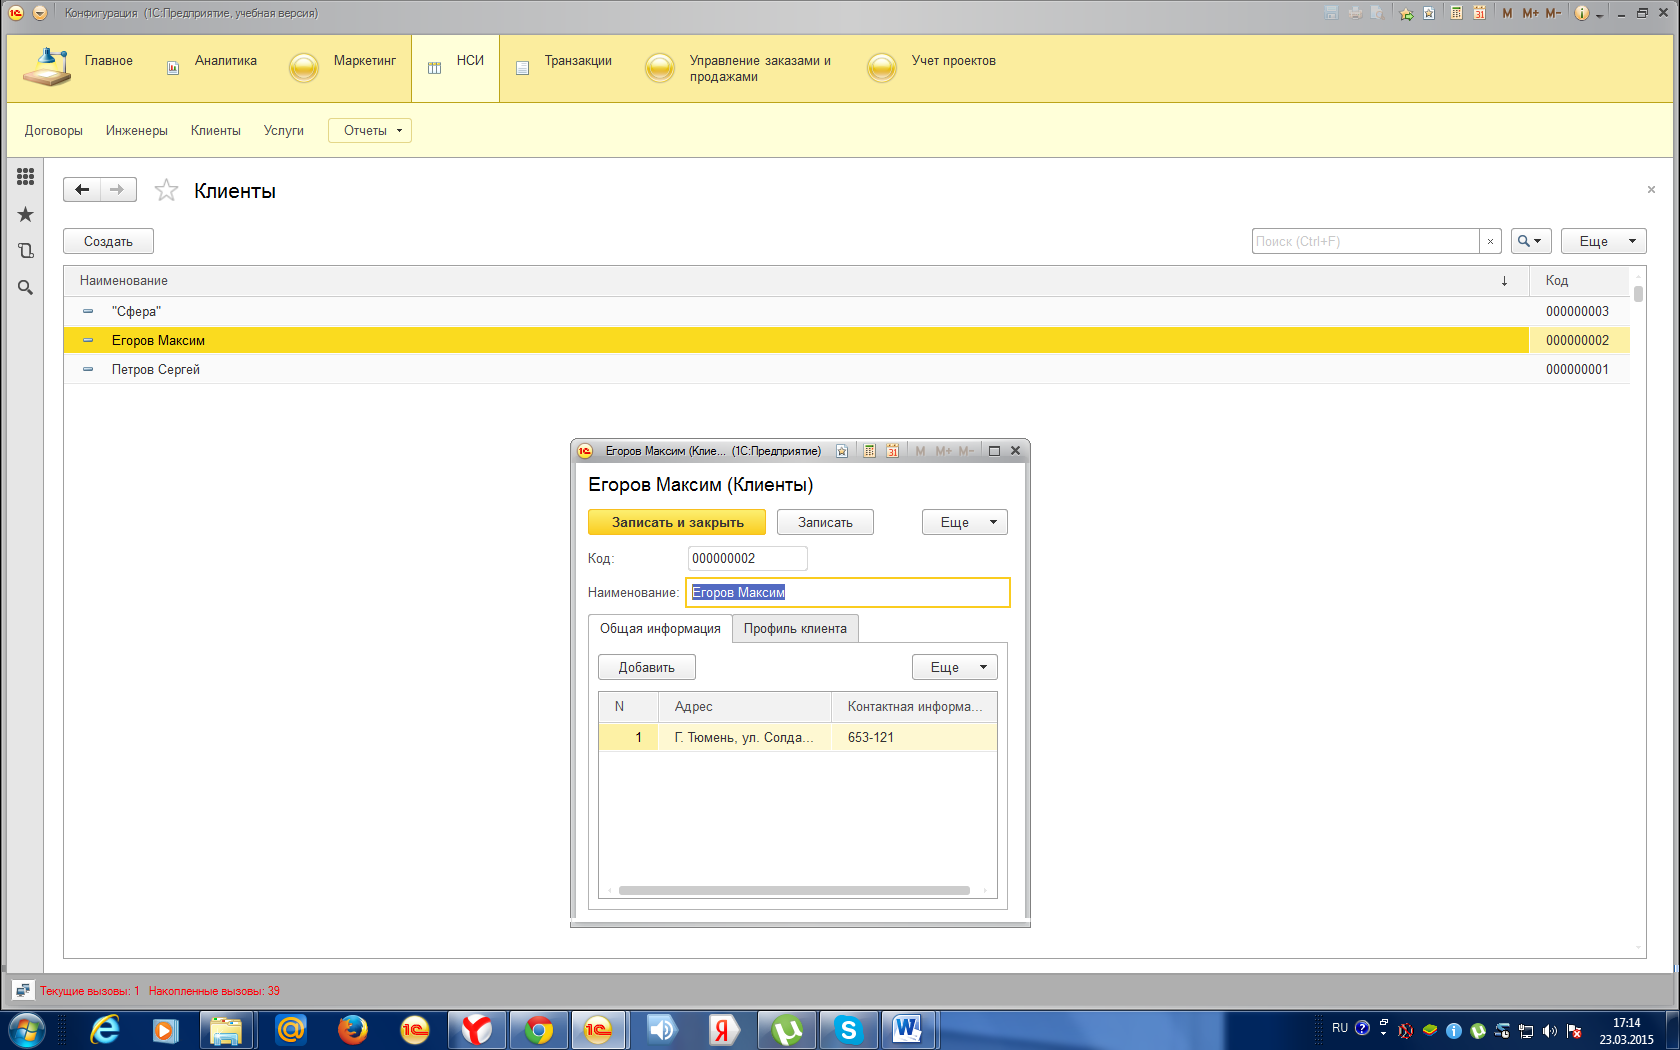Viewport: 1680px width, 1050px height.
Task: Click the Создать button
Action: (108, 241)
